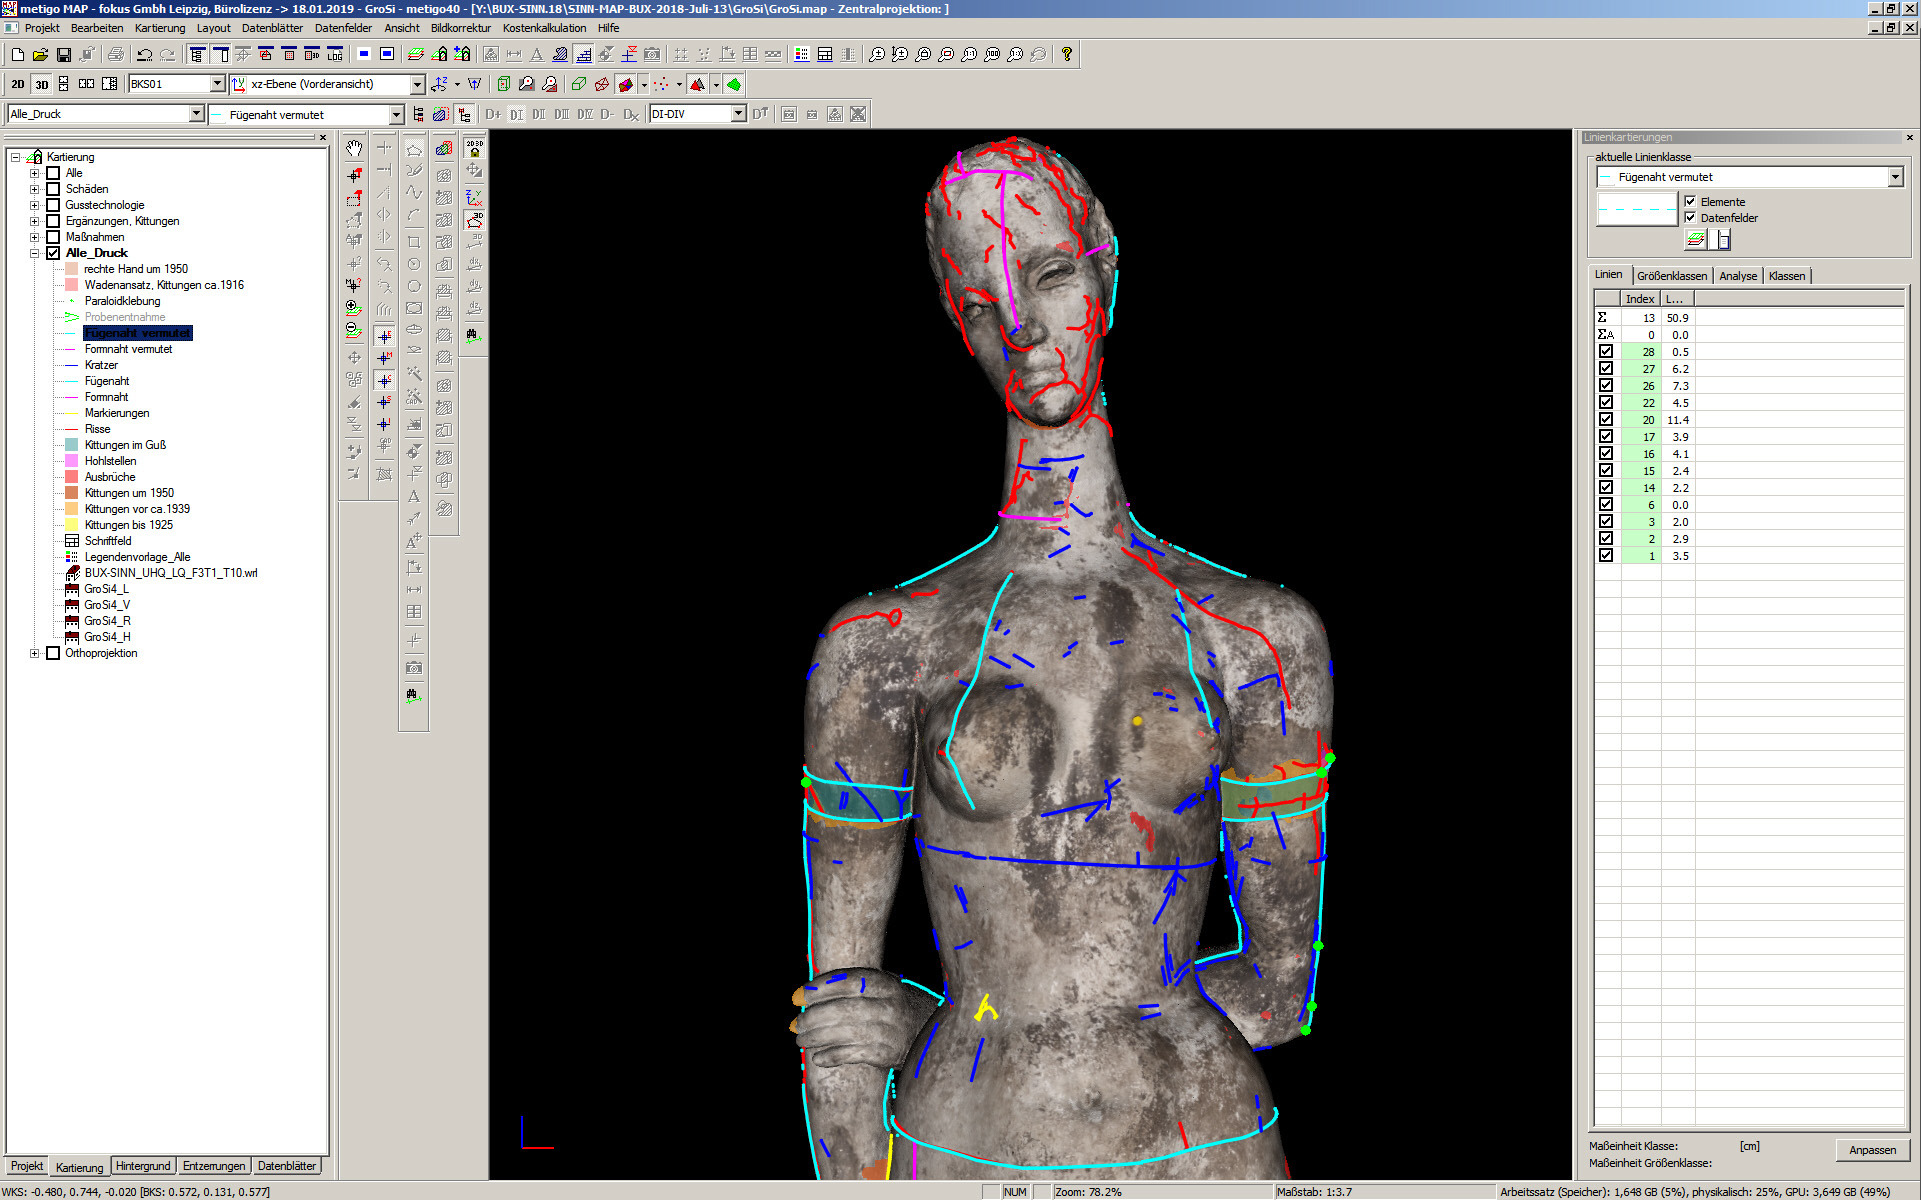The width and height of the screenshot is (1922, 1200).
Task: Toggle the Orthoprojektion checkbox
Action: pyautogui.click(x=53, y=653)
